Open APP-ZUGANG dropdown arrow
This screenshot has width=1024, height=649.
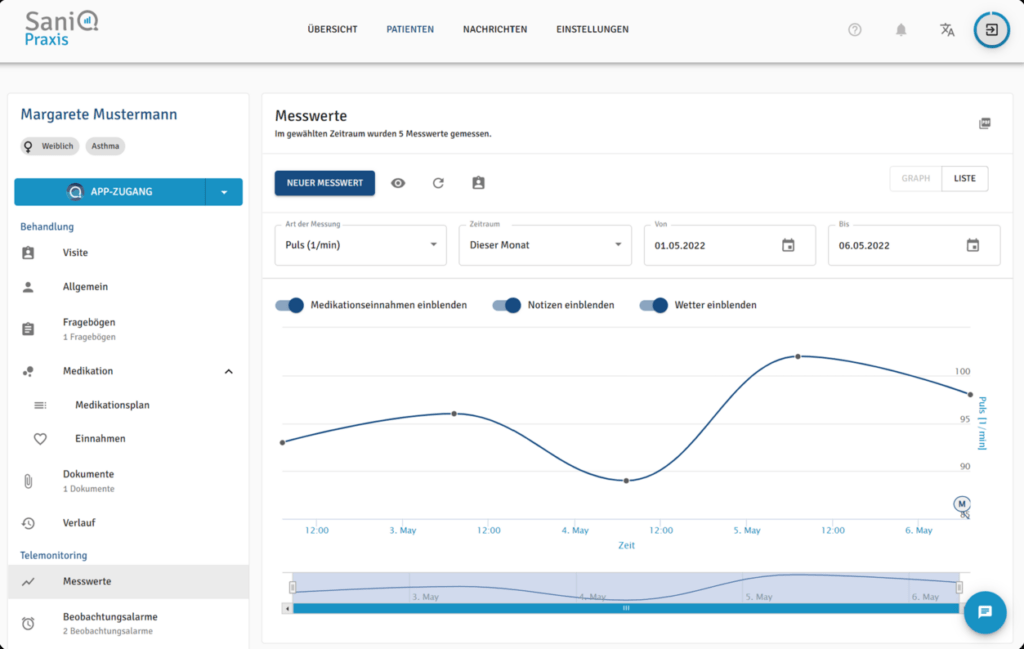click(x=224, y=192)
